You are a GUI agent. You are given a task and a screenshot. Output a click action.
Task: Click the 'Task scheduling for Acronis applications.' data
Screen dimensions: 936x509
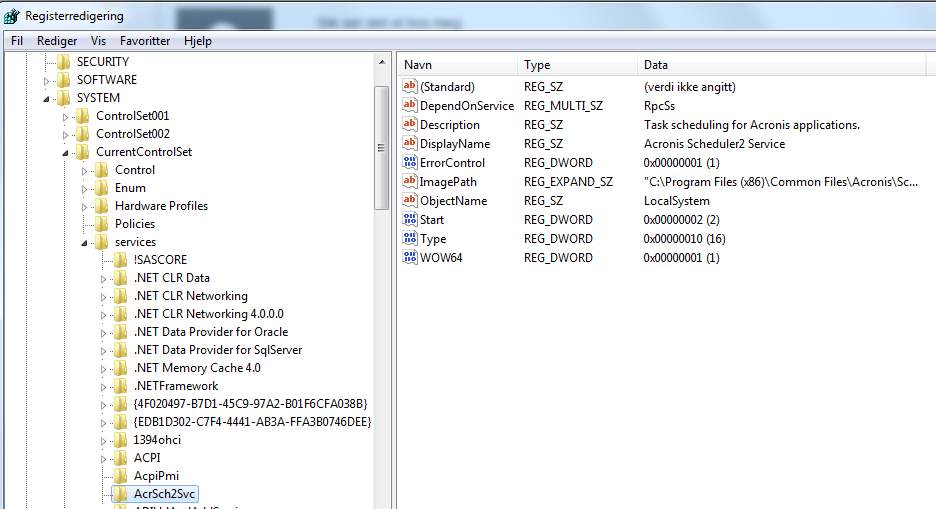[x=752, y=125]
